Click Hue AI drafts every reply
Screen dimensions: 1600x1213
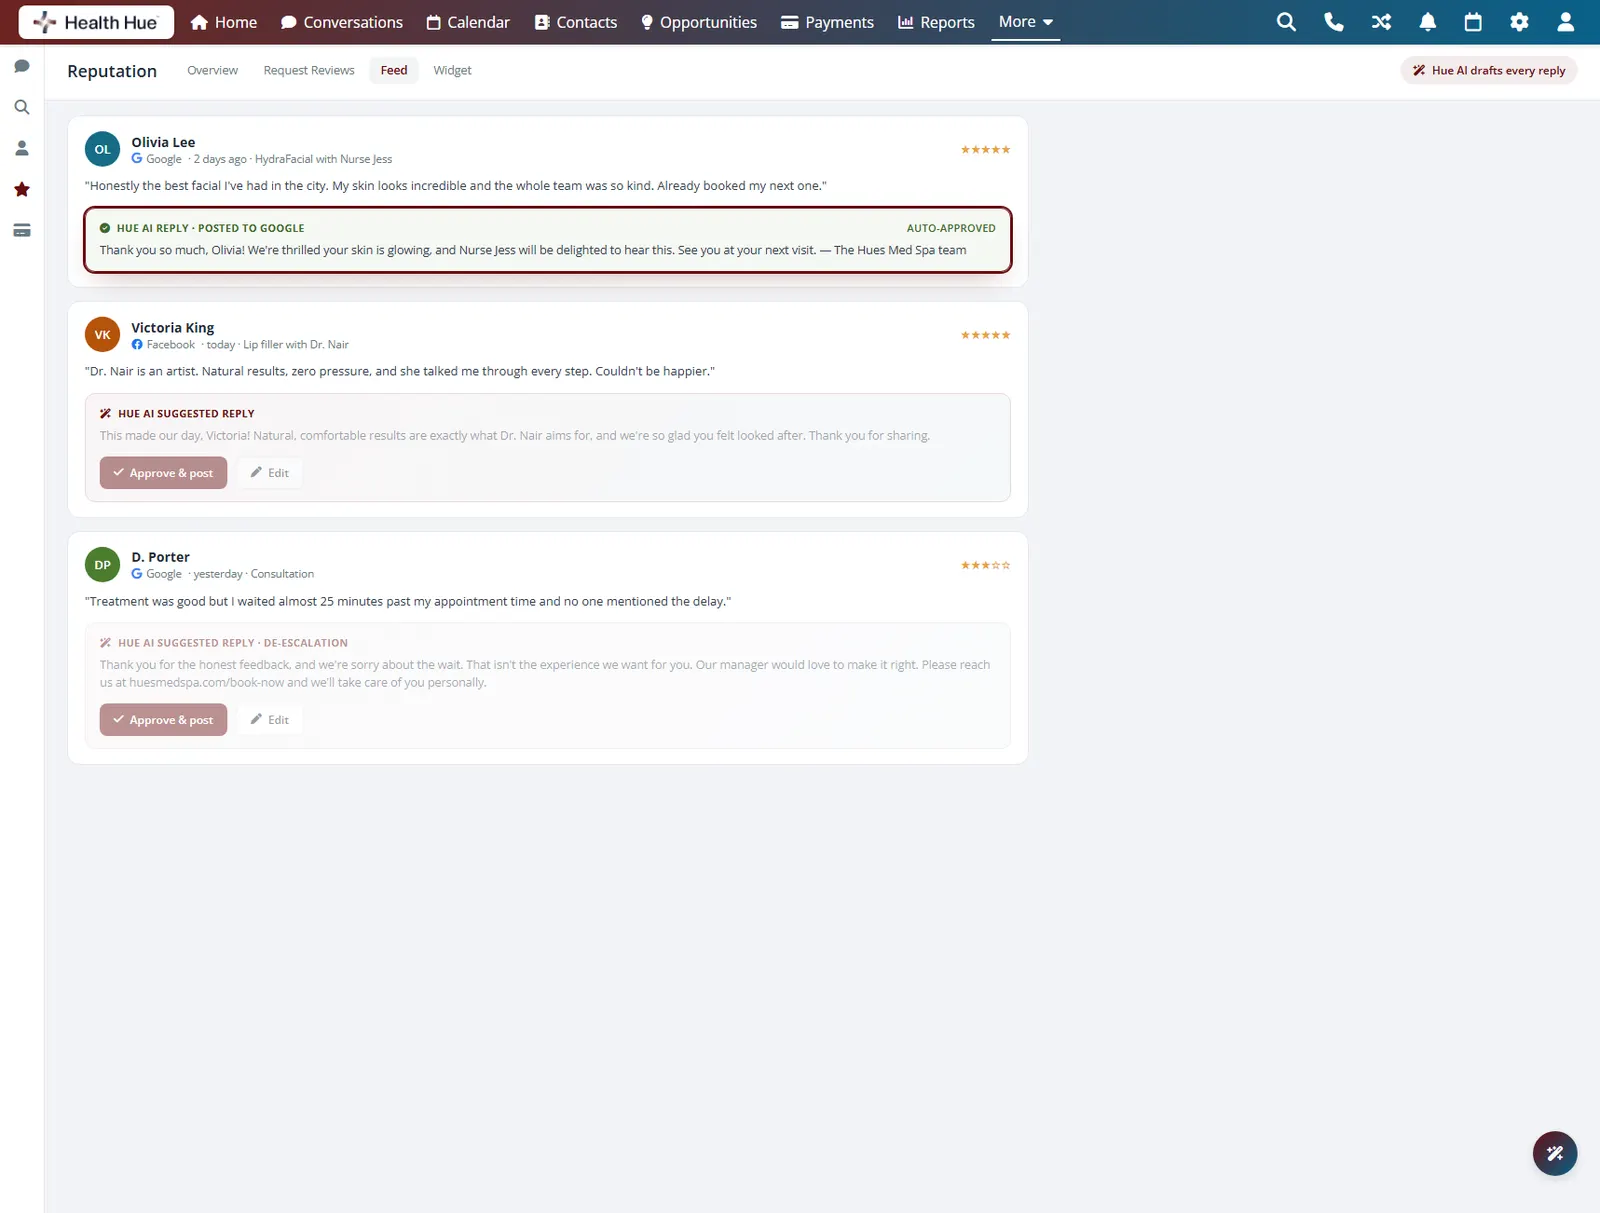coord(1489,70)
